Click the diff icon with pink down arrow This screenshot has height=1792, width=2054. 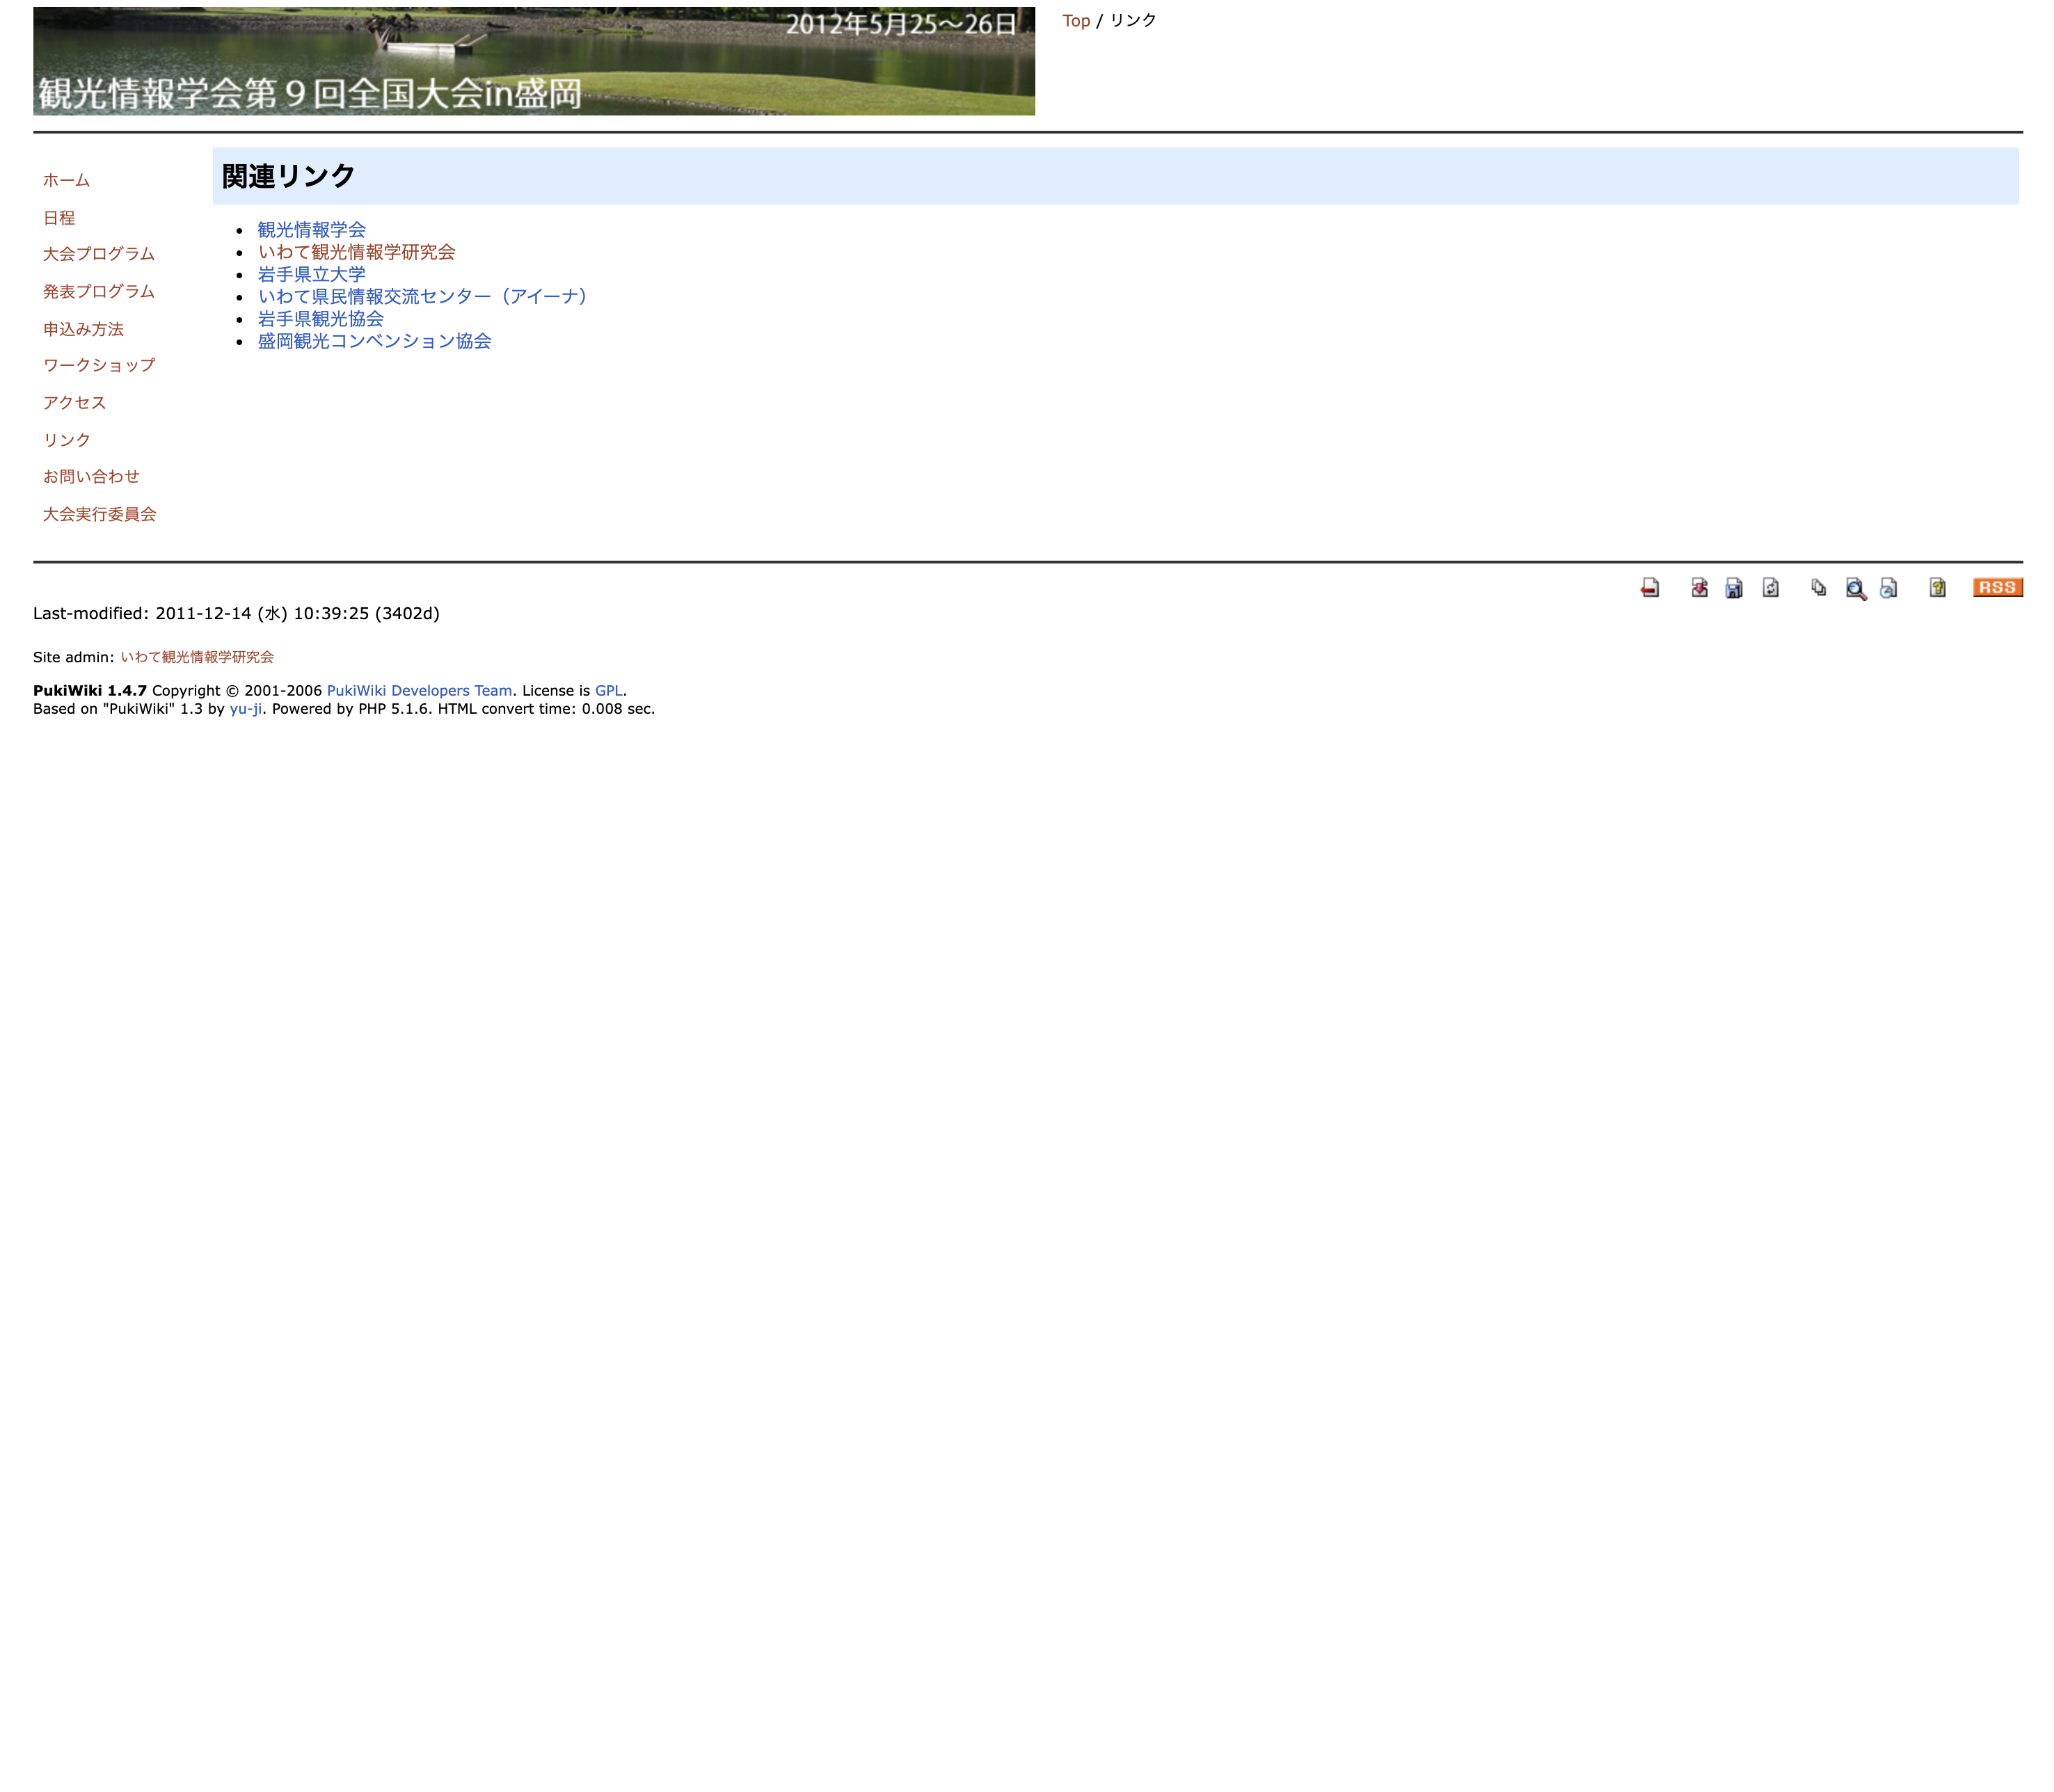click(x=1699, y=588)
